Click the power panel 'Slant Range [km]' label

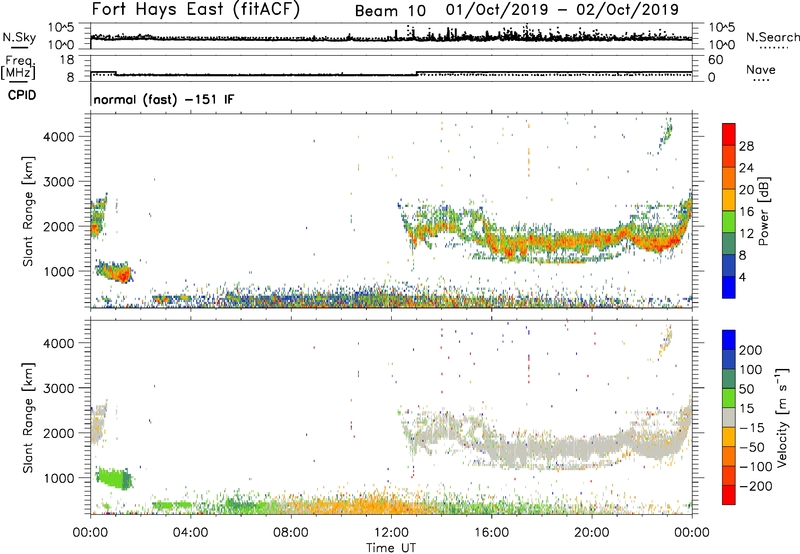click(28, 211)
